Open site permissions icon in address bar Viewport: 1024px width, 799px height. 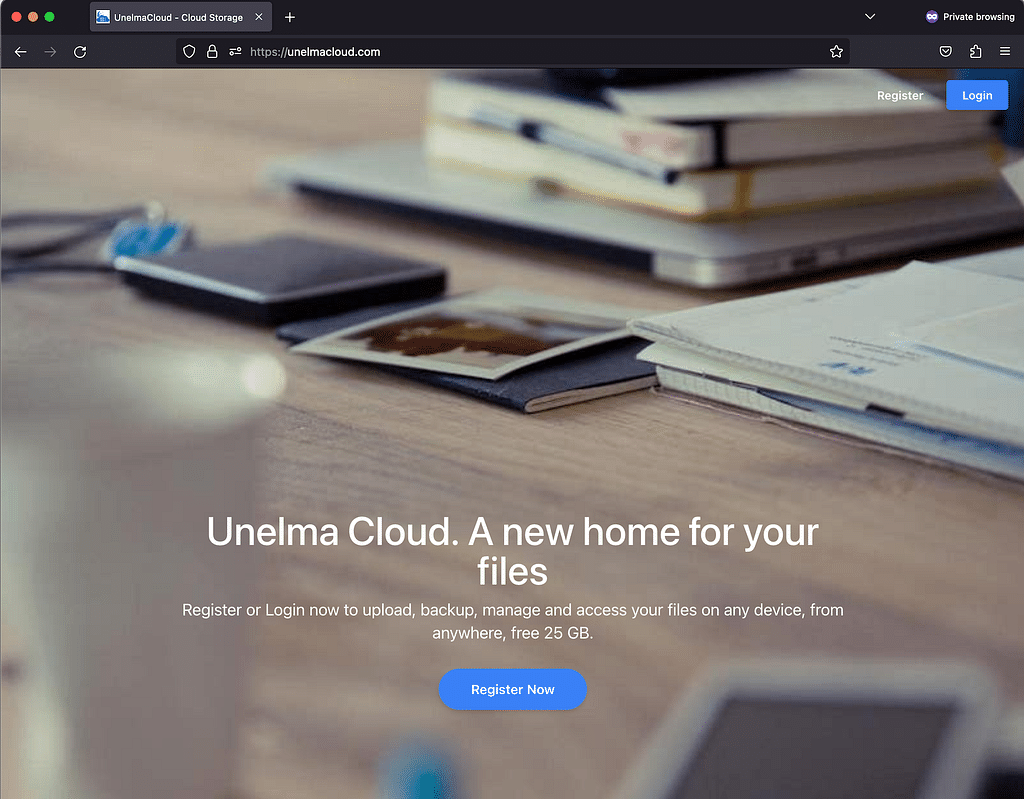(235, 52)
